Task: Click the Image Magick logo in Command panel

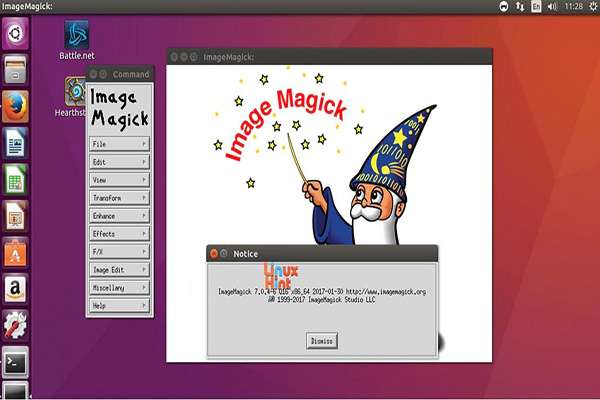Action: (x=119, y=109)
